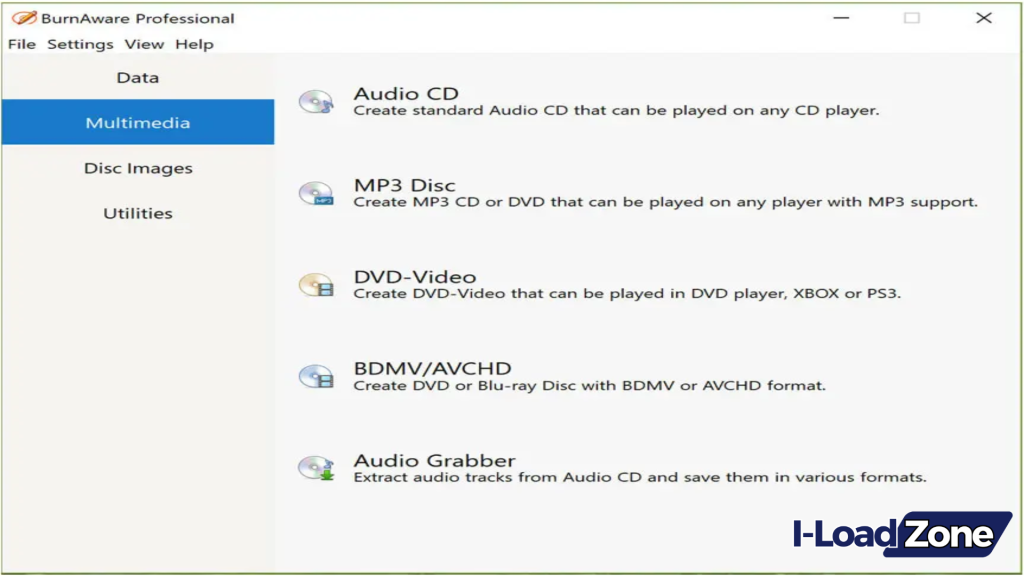Screen dimensions: 1024x576
Task: Select the Audio CD disc icon
Action: (317, 101)
